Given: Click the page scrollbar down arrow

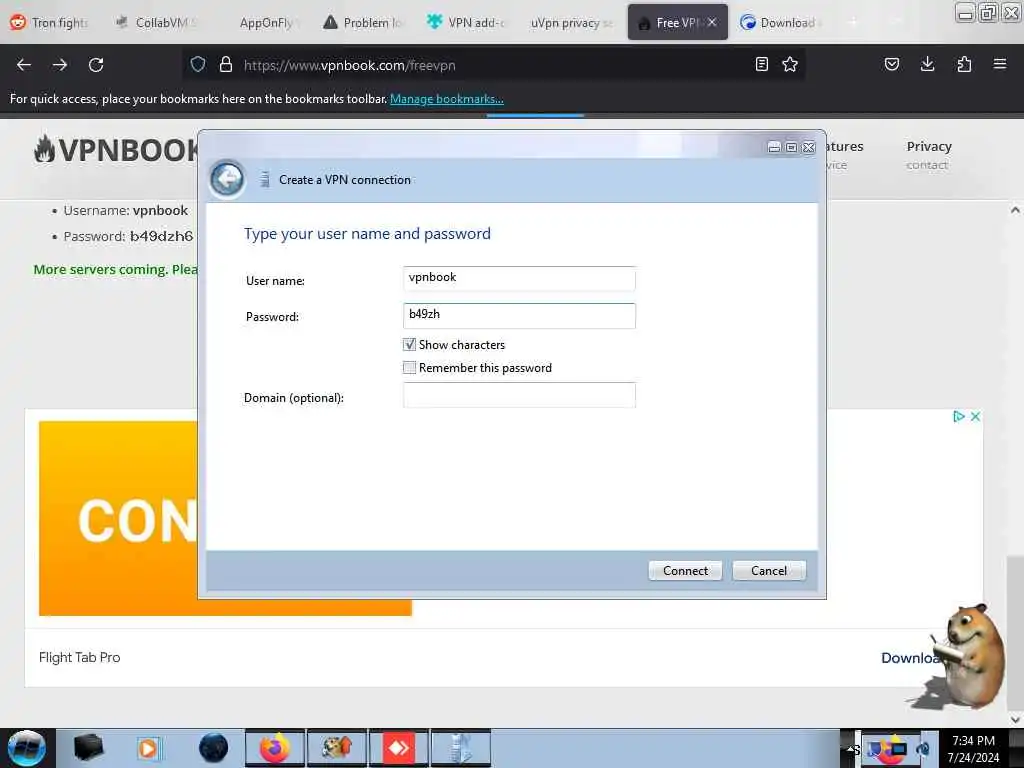Looking at the screenshot, I should pos(1015,718).
